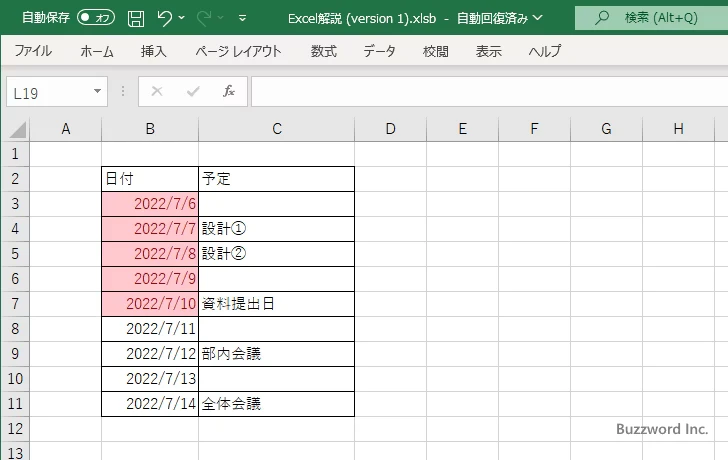Select the cell with 2022/7/6
This screenshot has width=728, height=460.
click(150, 204)
